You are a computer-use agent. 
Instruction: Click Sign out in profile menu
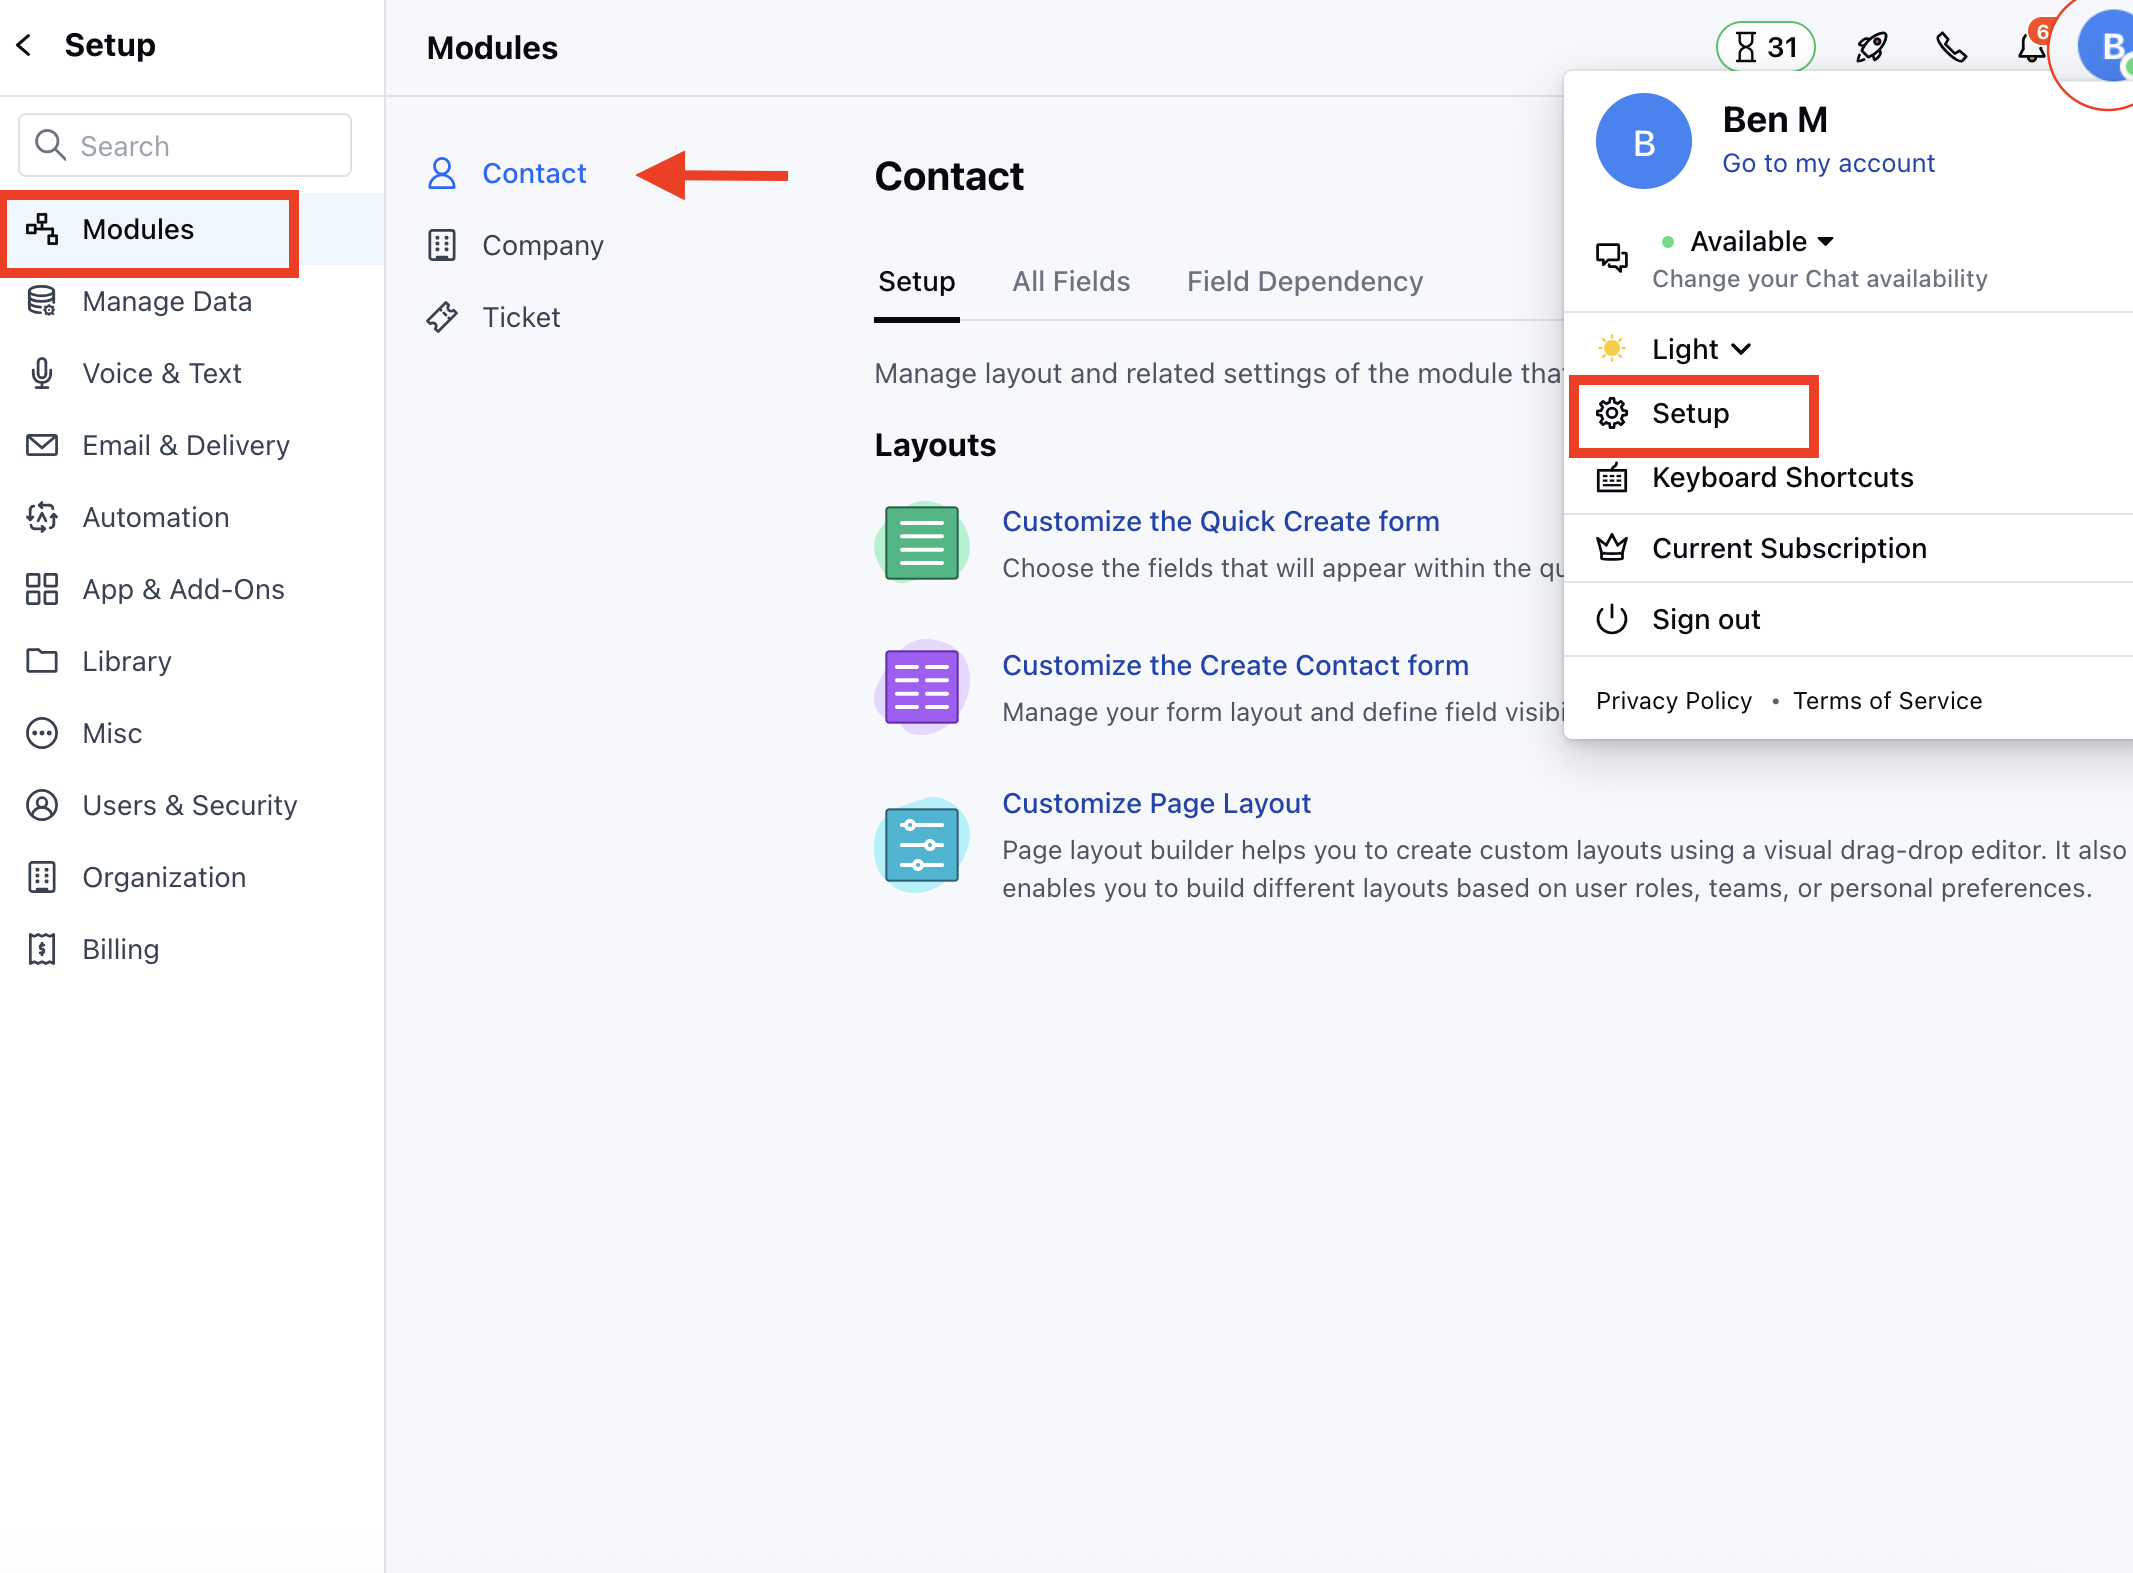pyautogui.click(x=1705, y=619)
